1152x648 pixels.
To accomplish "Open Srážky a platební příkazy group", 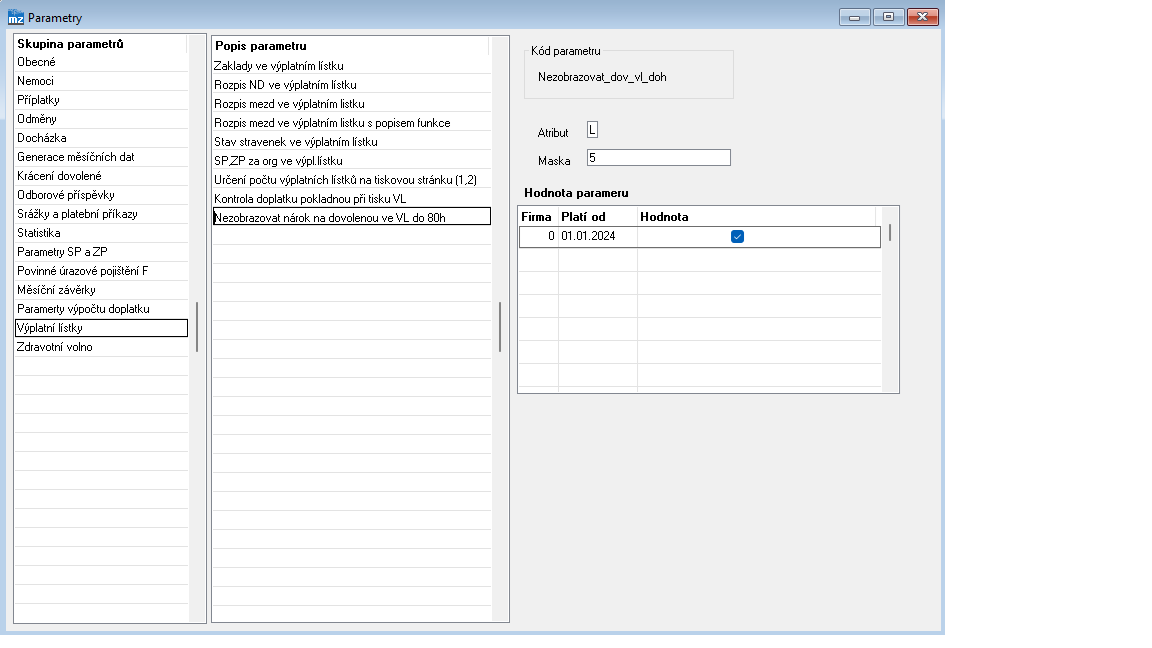I will [x=101, y=215].
